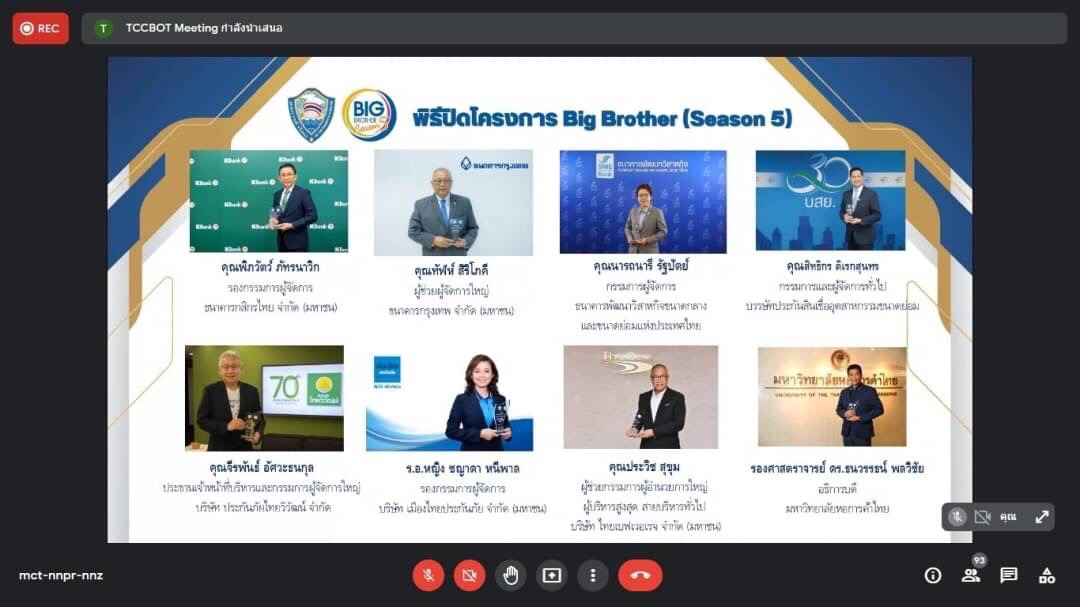Click the university sign backdrop photo
Viewport: 1080px width, 607px height.
(832, 396)
